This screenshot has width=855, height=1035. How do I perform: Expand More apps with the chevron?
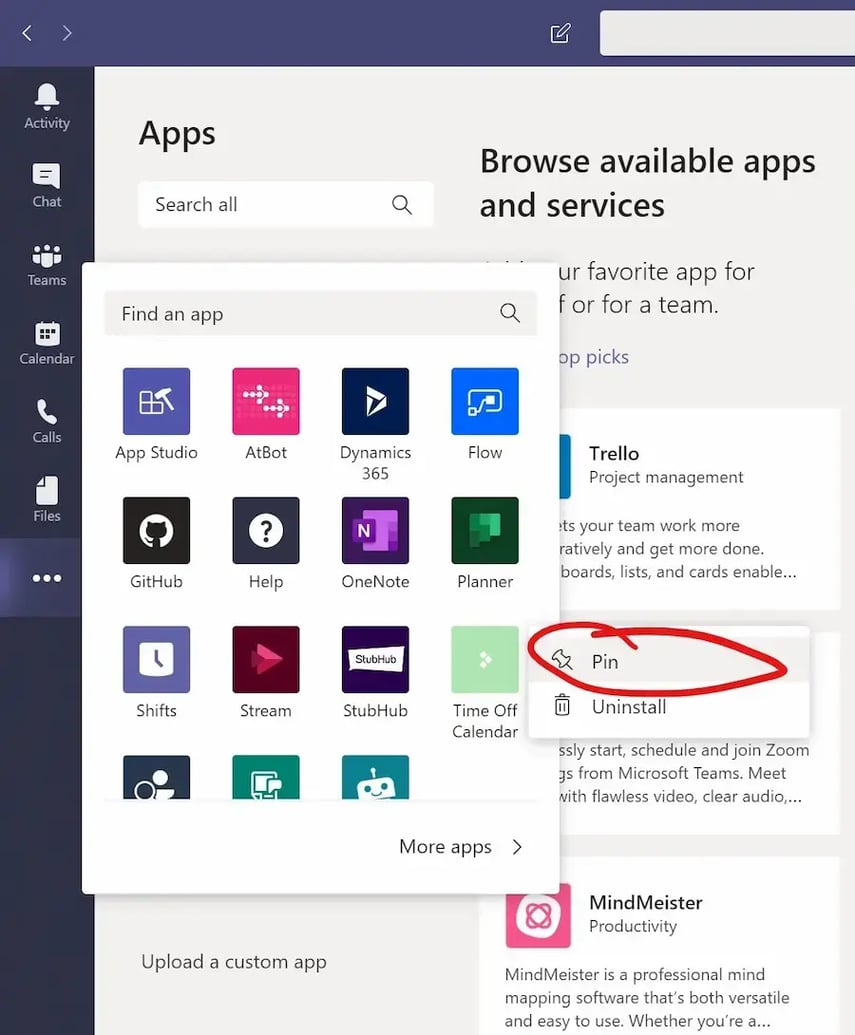coord(517,847)
